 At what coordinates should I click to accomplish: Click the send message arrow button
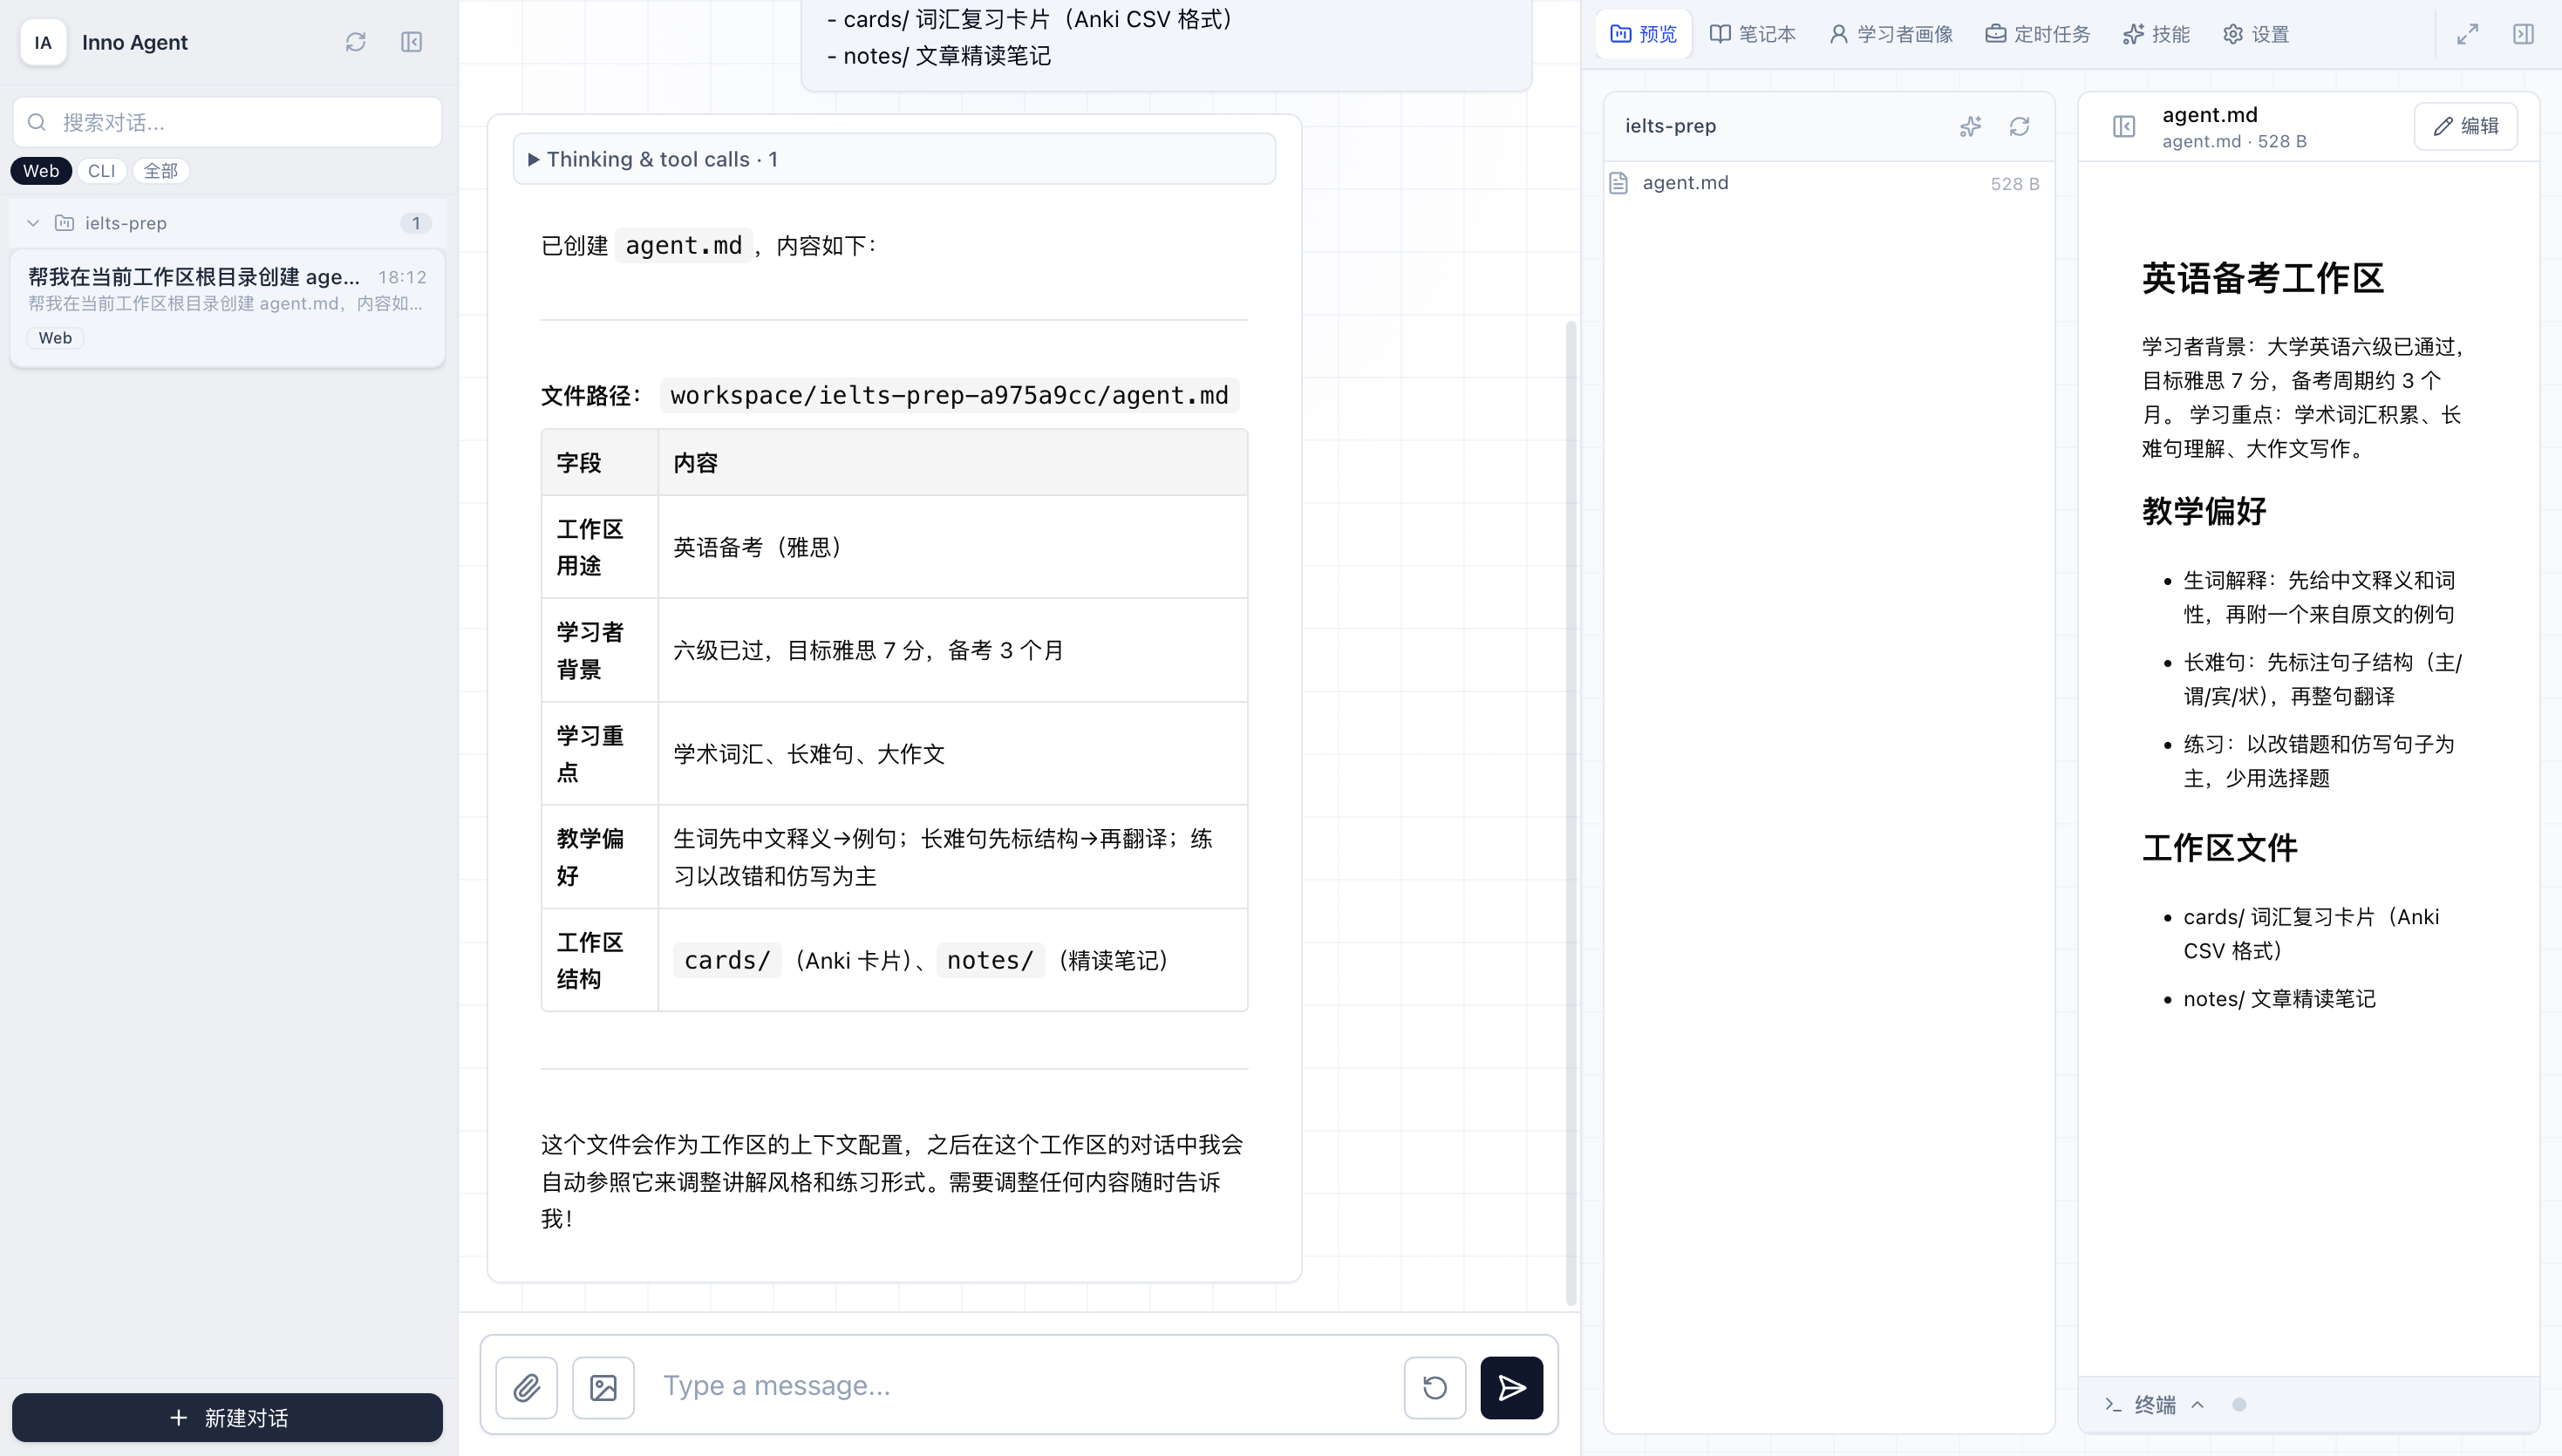[x=1511, y=1387]
